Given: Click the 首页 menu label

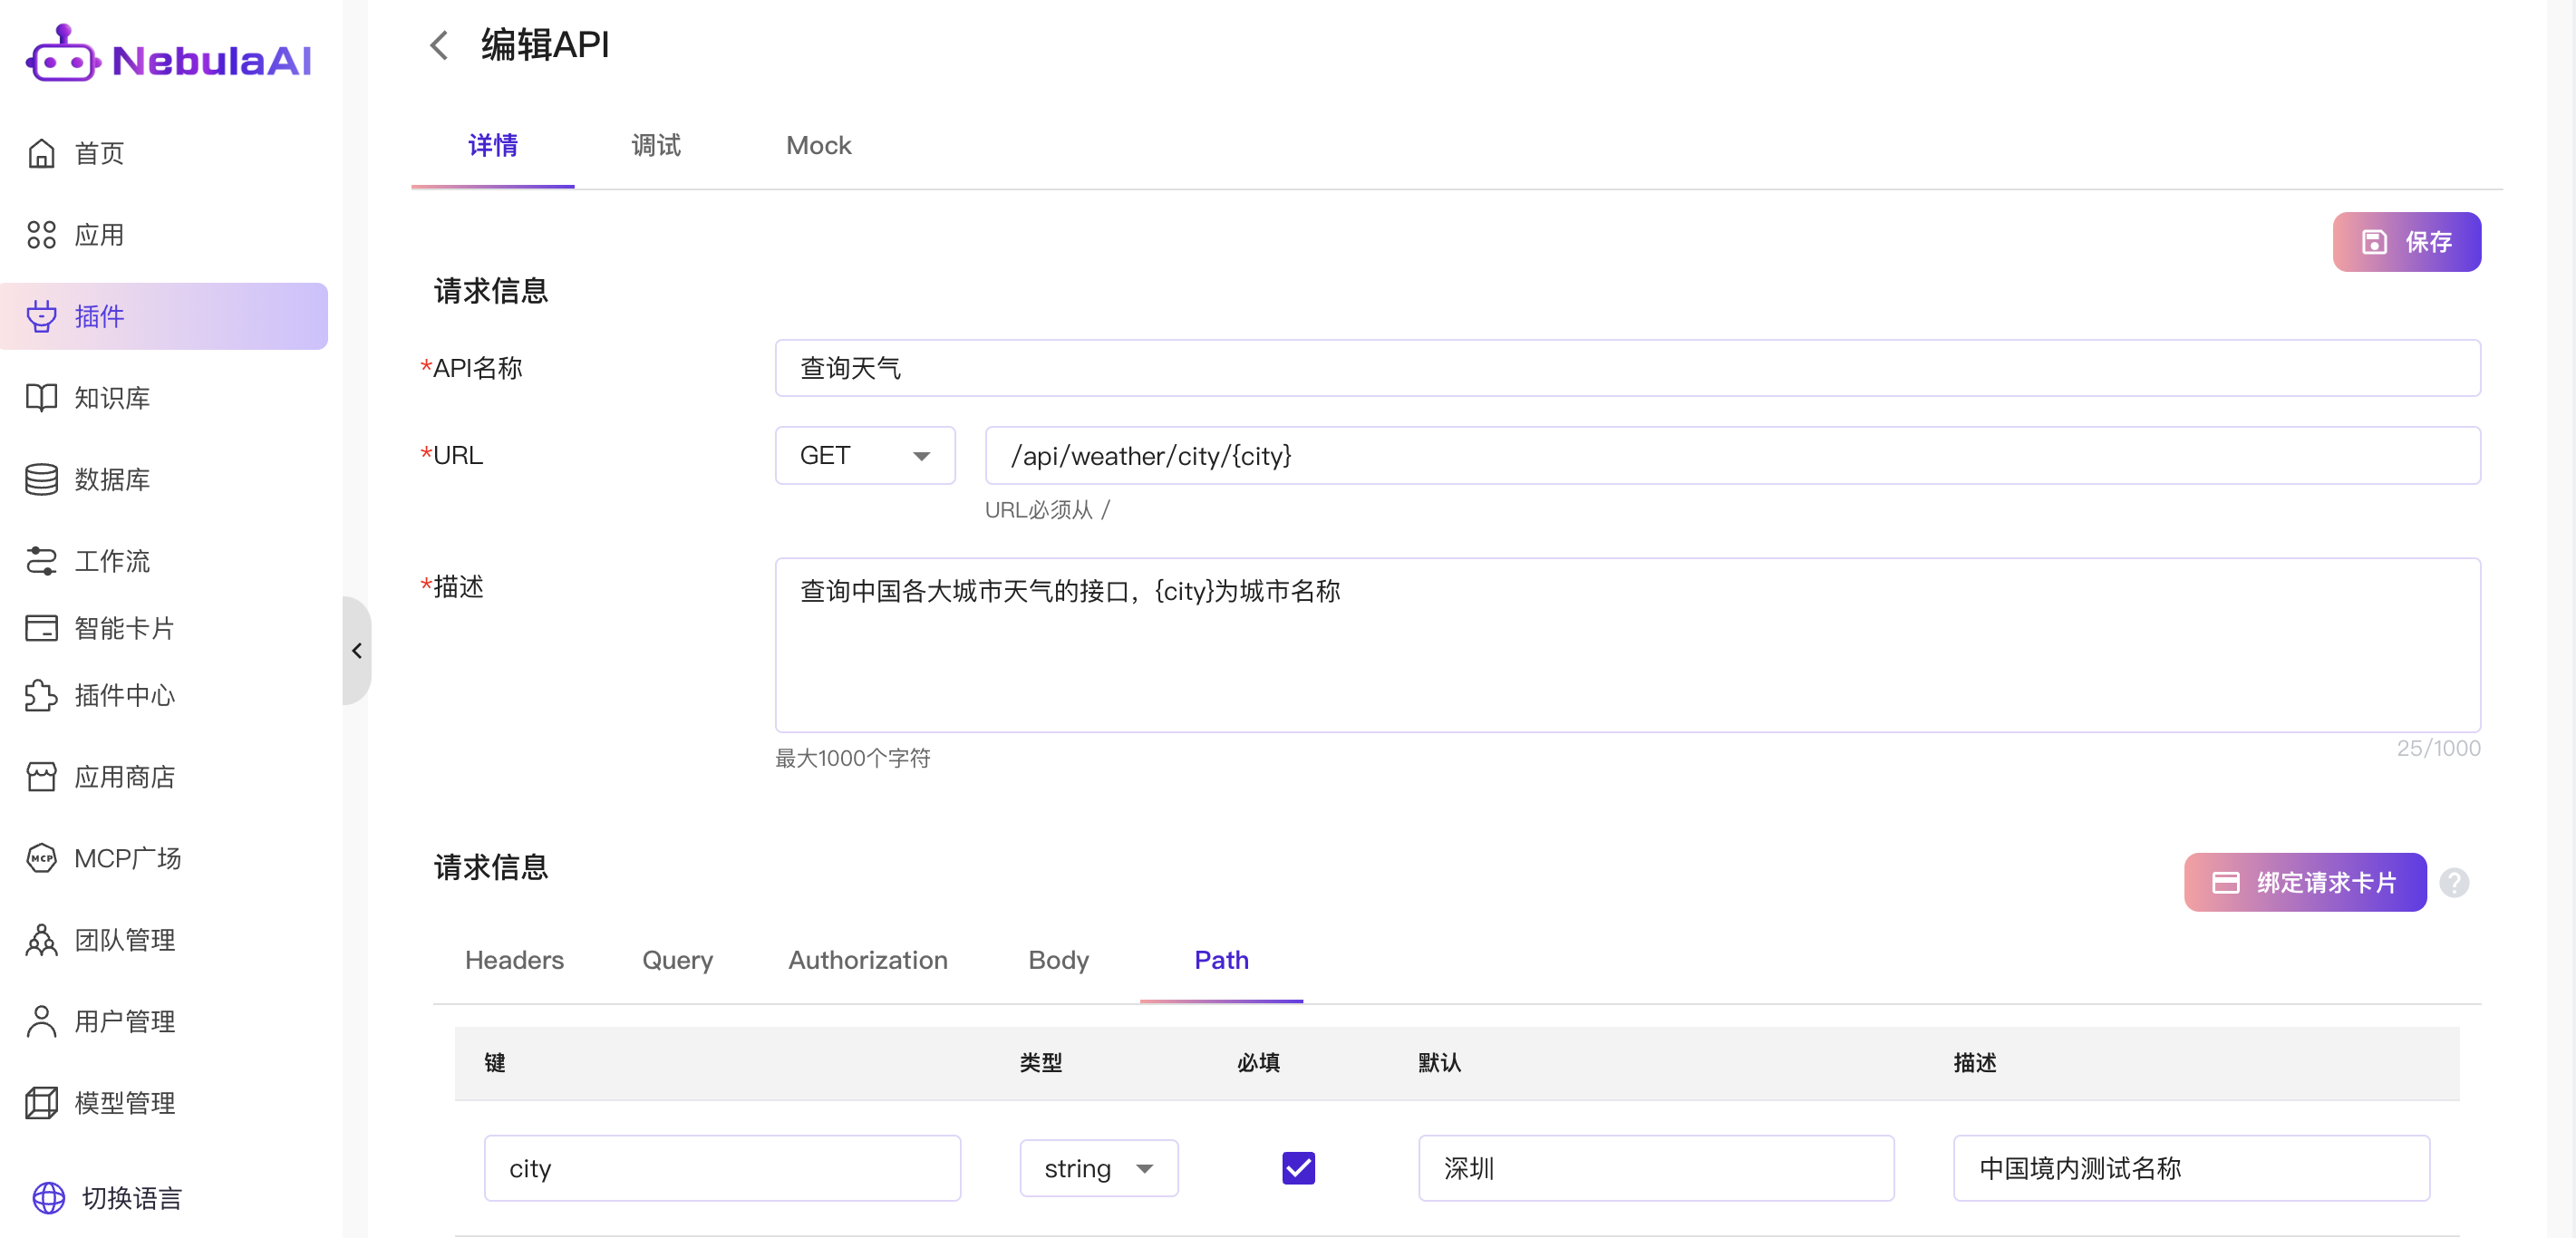Looking at the screenshot, I should pos(100,153).
